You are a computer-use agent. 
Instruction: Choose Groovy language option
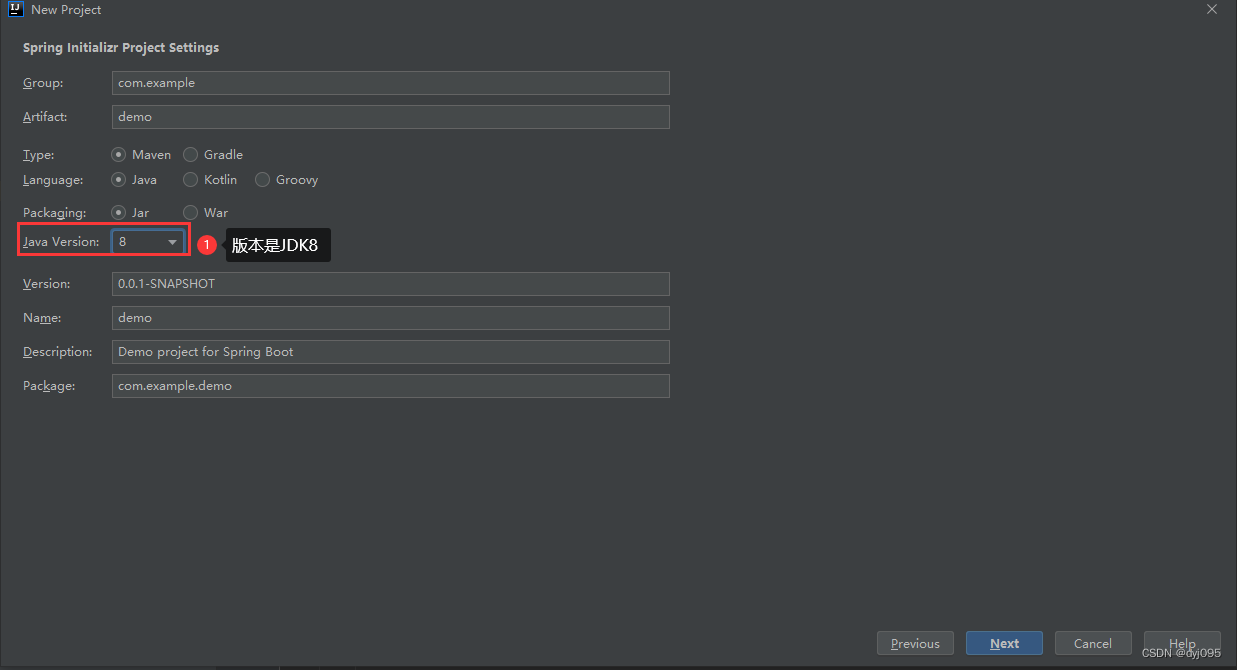pos(263,180)
